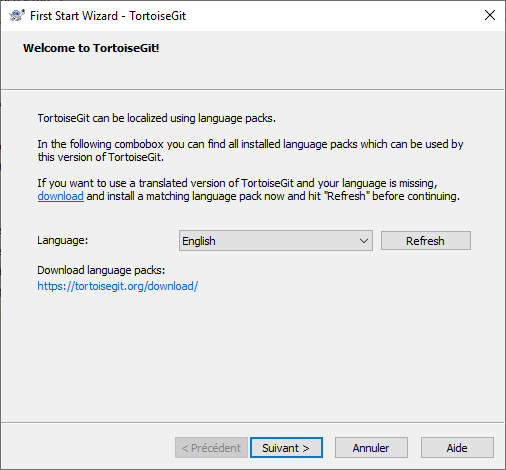Click the "Welcome to TortoiseGit!" heading
This screenshot has width=506, height=470.
91,48
